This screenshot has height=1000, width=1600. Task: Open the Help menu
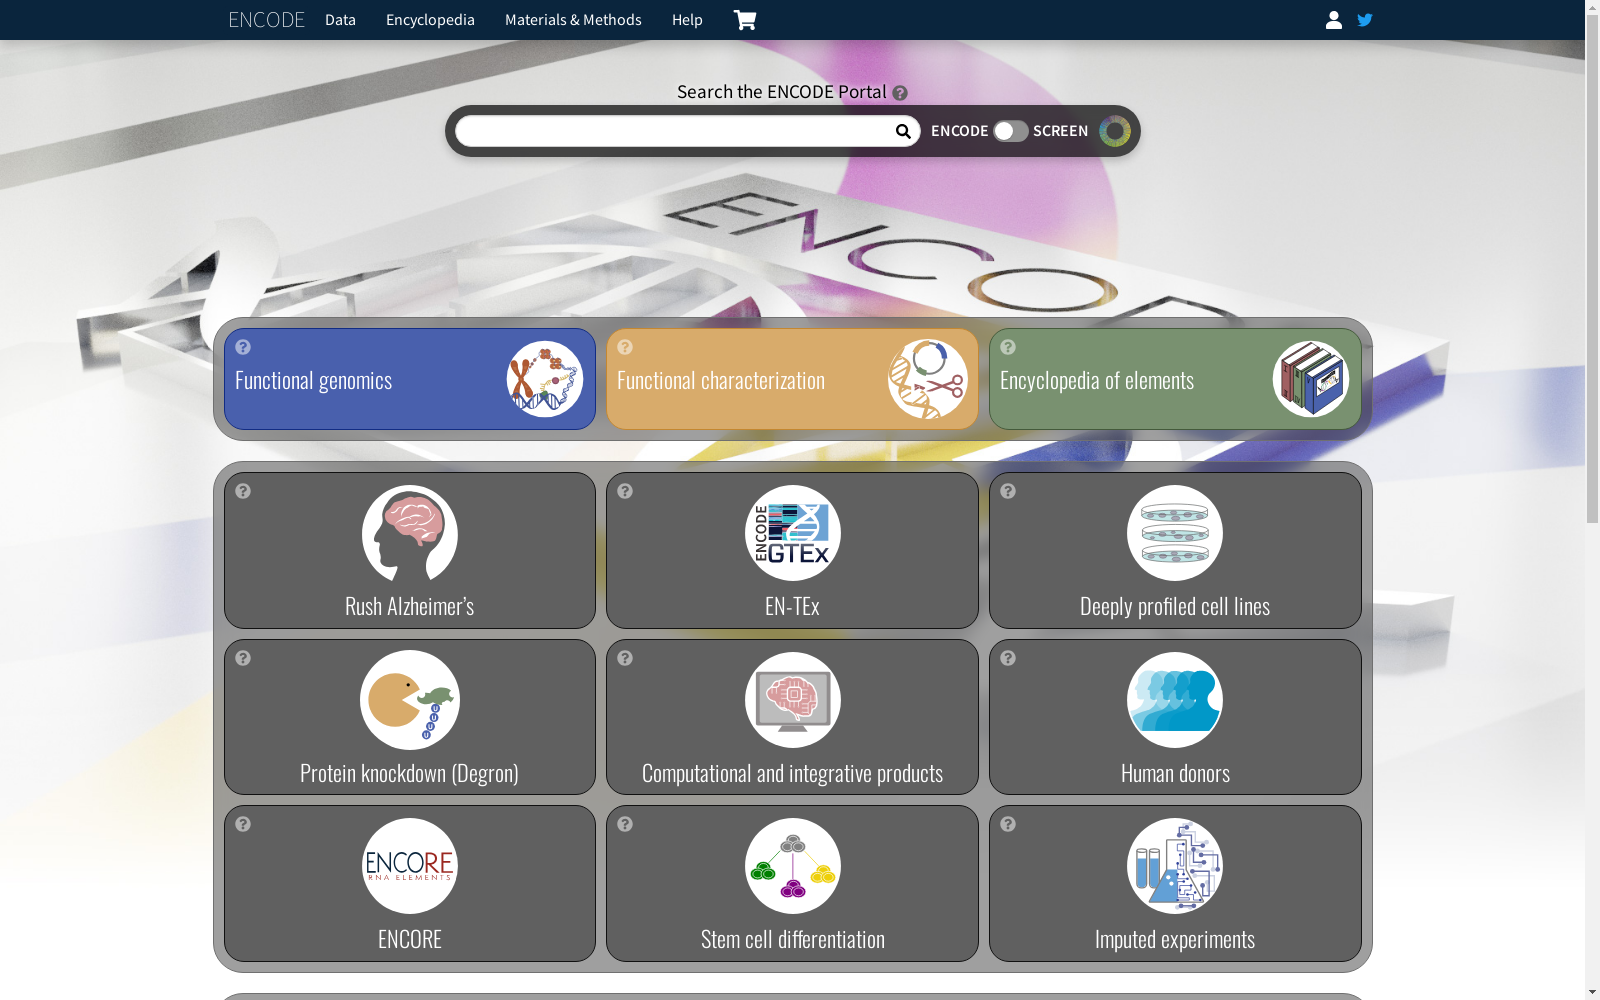(687, 20)
